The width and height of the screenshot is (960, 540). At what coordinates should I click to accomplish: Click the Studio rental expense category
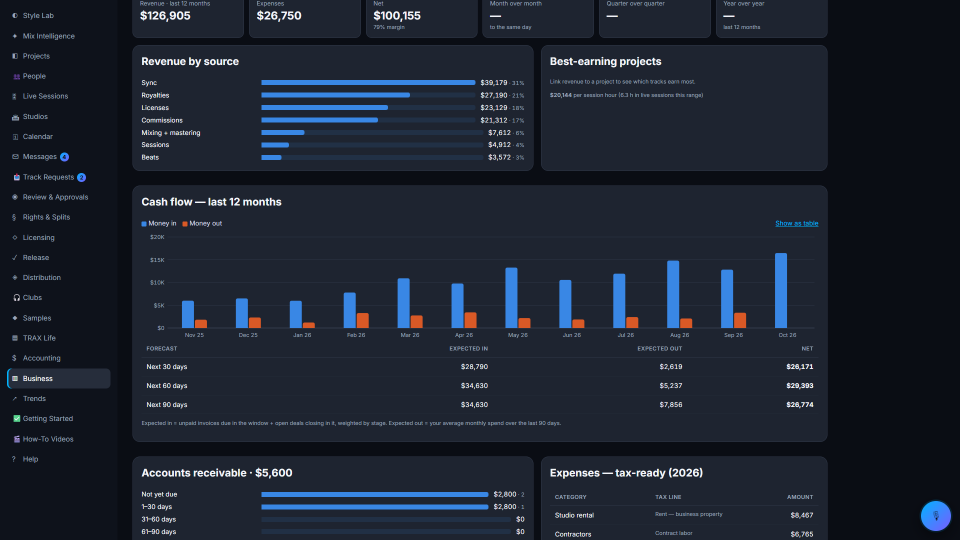(x=574, y=516)
